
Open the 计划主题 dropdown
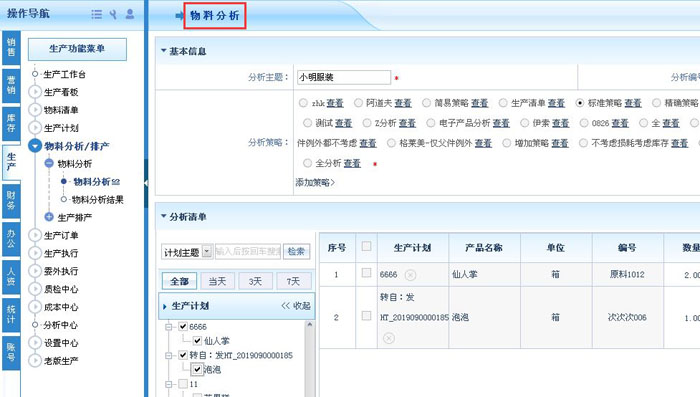coord(207,252)
